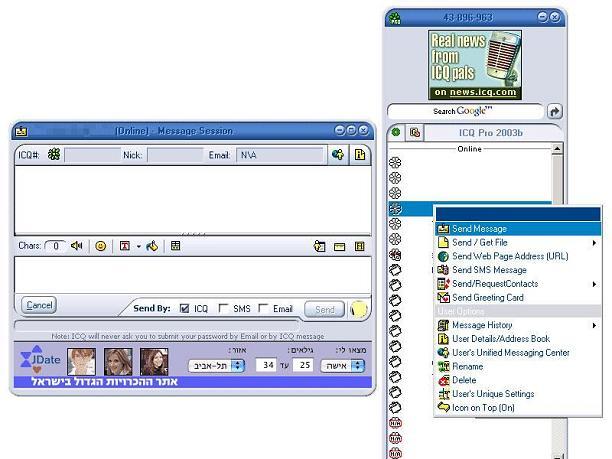Image resolution: width=612 pixels, height=459 pixels.
Task: Click the history folder icon in message toolbar
Action: (x=319, y=246)
